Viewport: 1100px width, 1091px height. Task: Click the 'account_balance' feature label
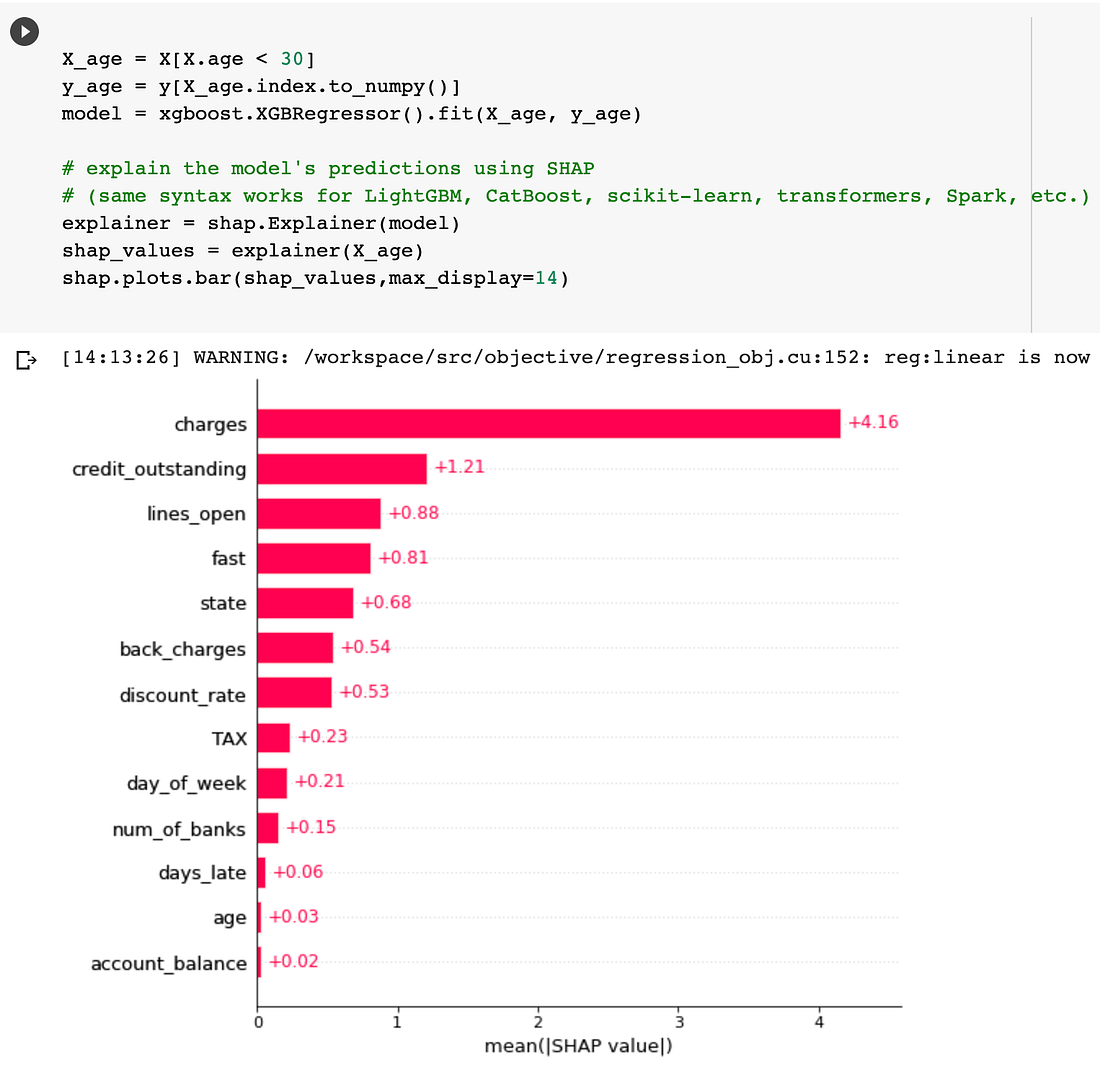coord(169,964)
